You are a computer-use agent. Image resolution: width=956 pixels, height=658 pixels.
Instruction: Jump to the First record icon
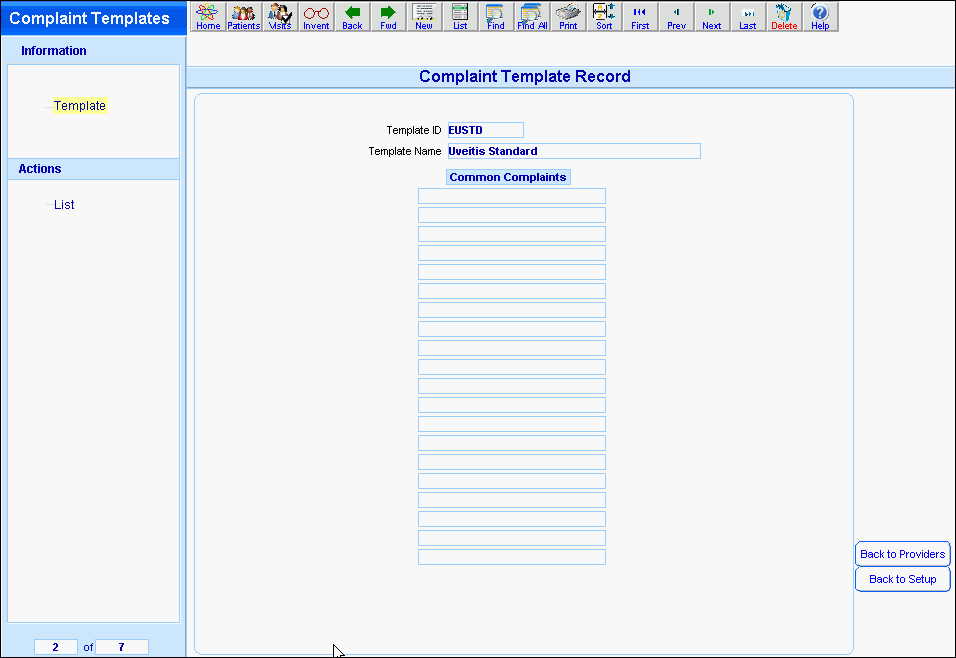640,16
